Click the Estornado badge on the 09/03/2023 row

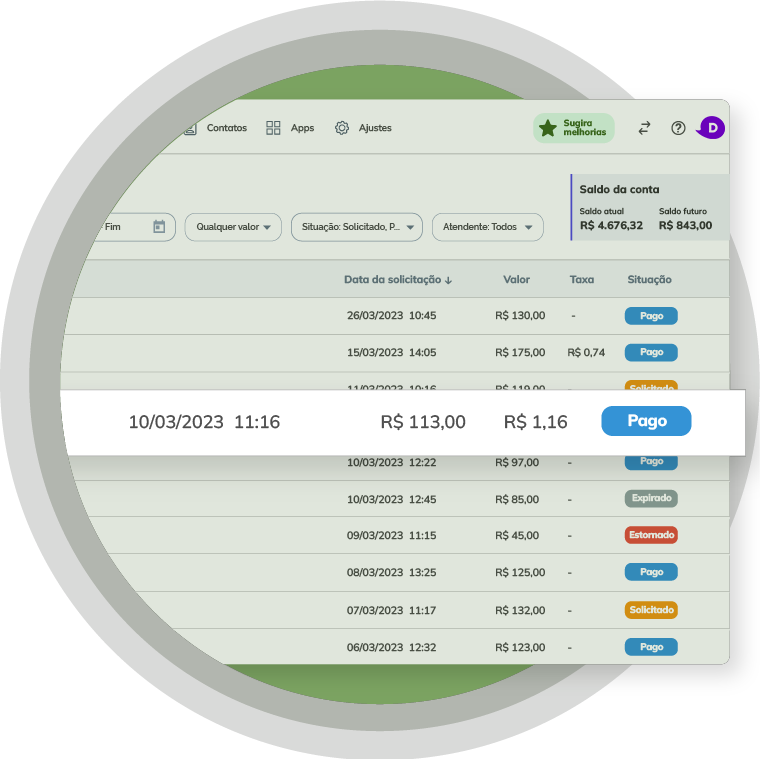pyautogui.click(x=651, y=535)
